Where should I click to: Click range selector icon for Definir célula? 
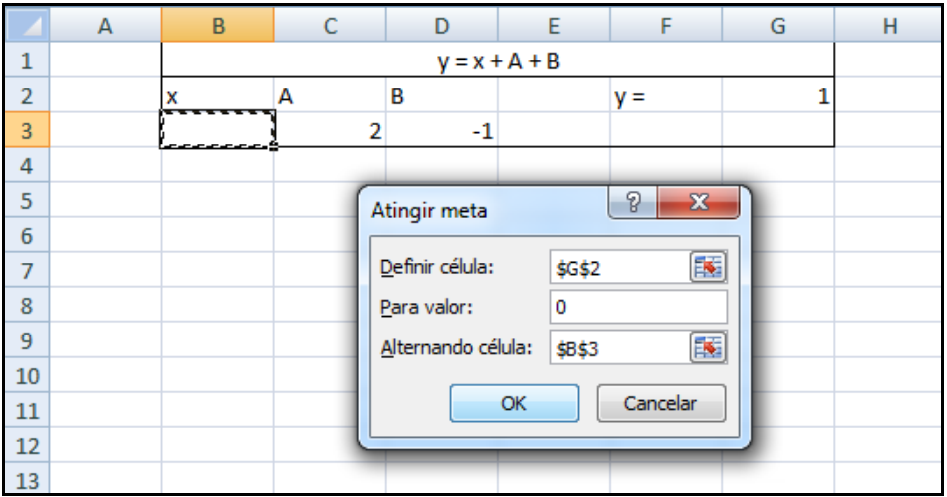tap(707, 267)
